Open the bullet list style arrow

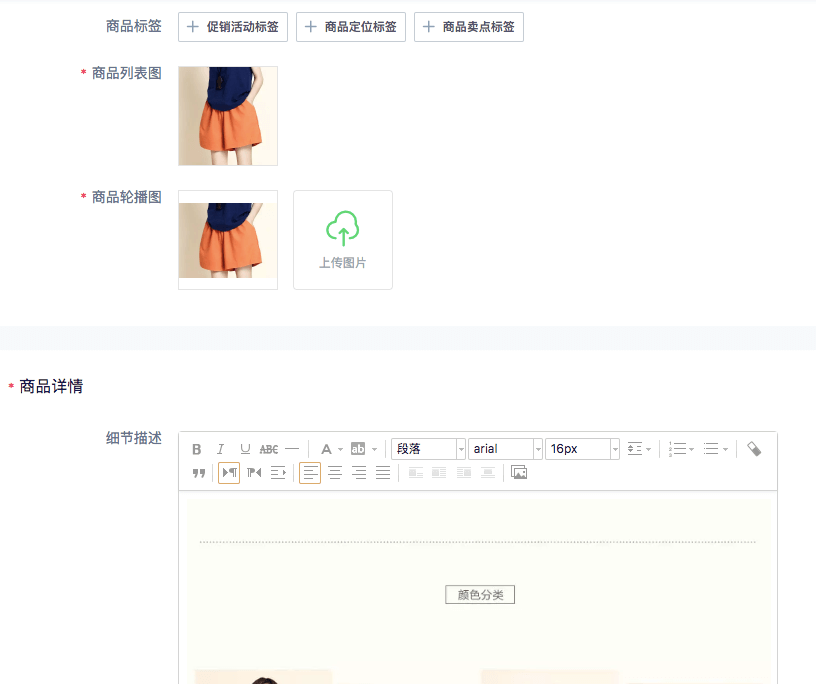tap(725, 449)
